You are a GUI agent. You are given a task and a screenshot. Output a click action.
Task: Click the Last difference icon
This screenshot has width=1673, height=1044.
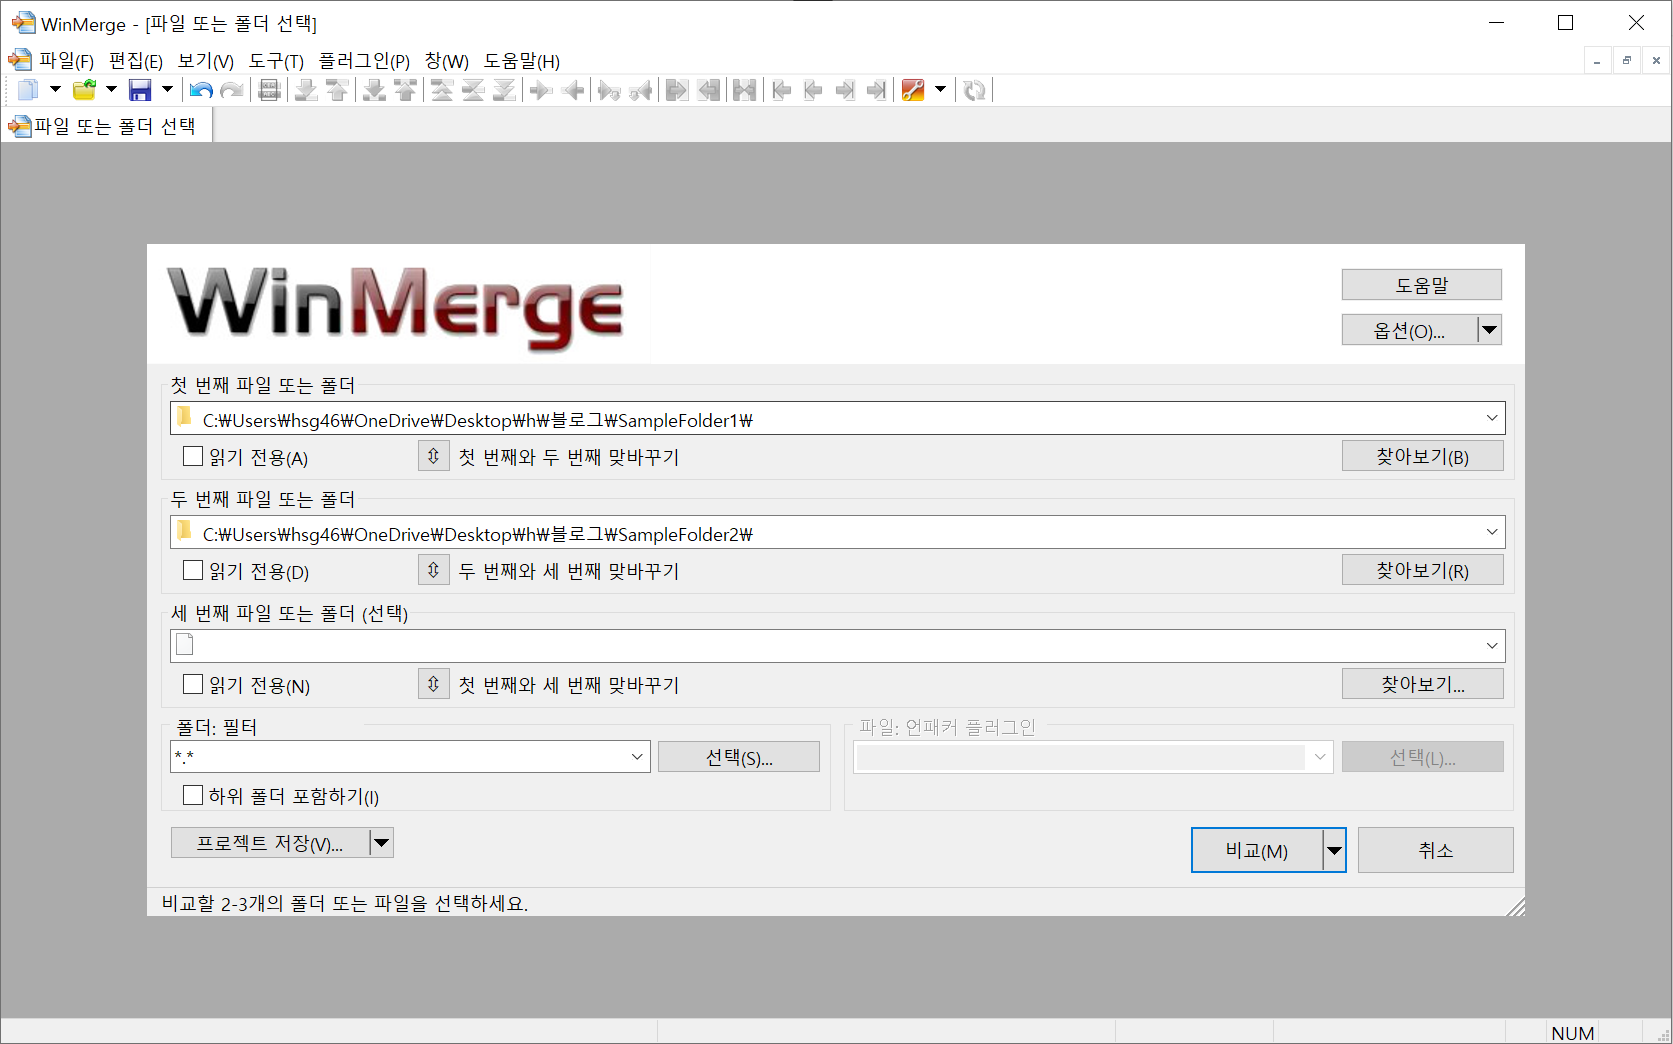click(x=504, y=90)
